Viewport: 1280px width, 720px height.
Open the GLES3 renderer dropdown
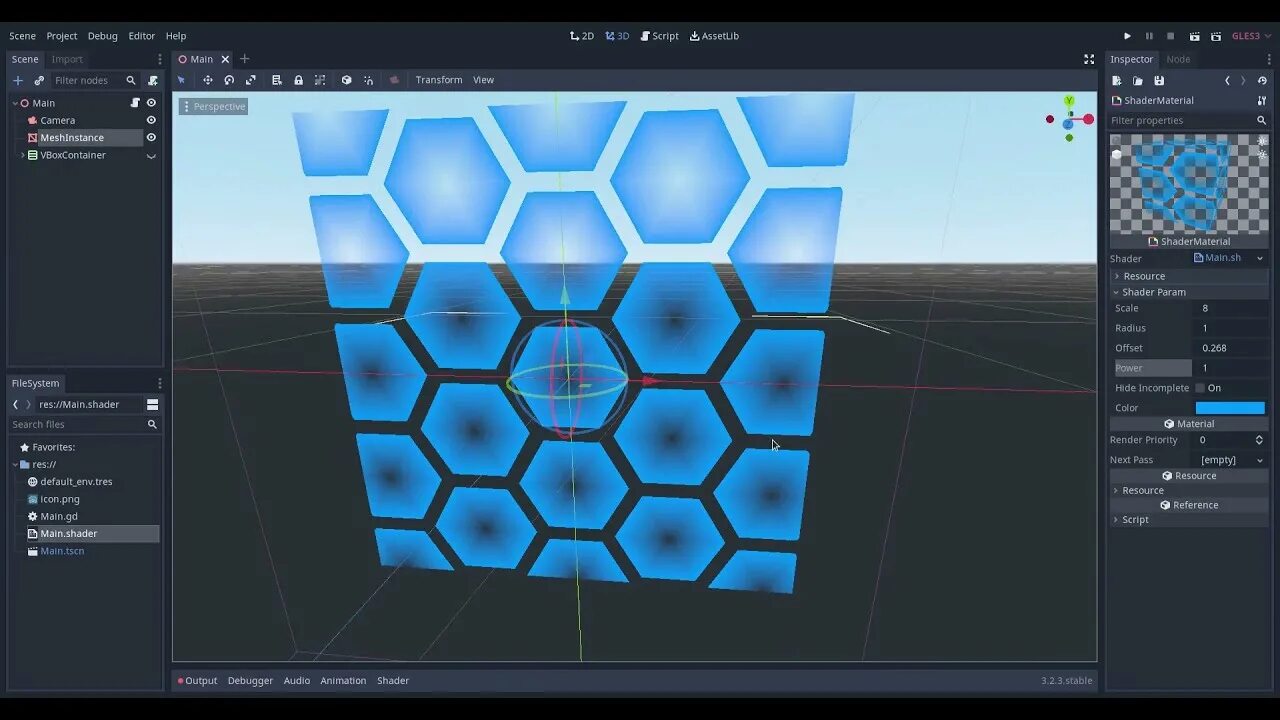(x=1251, y=36)
